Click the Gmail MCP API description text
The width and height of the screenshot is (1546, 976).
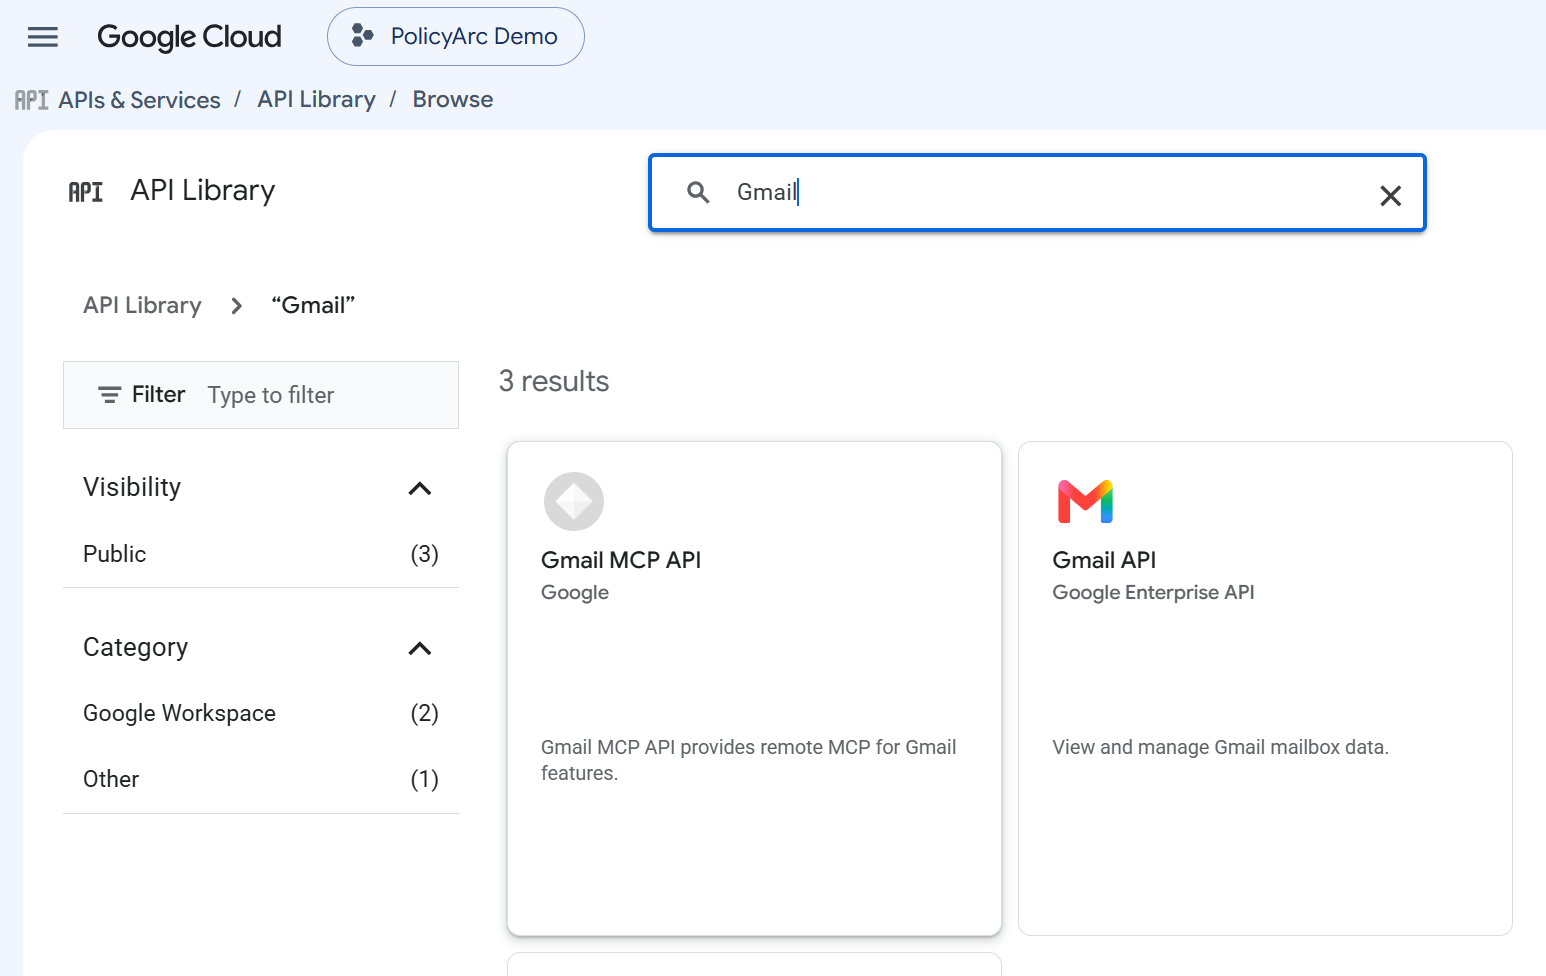pyautogui.click(x=749, y=760)
